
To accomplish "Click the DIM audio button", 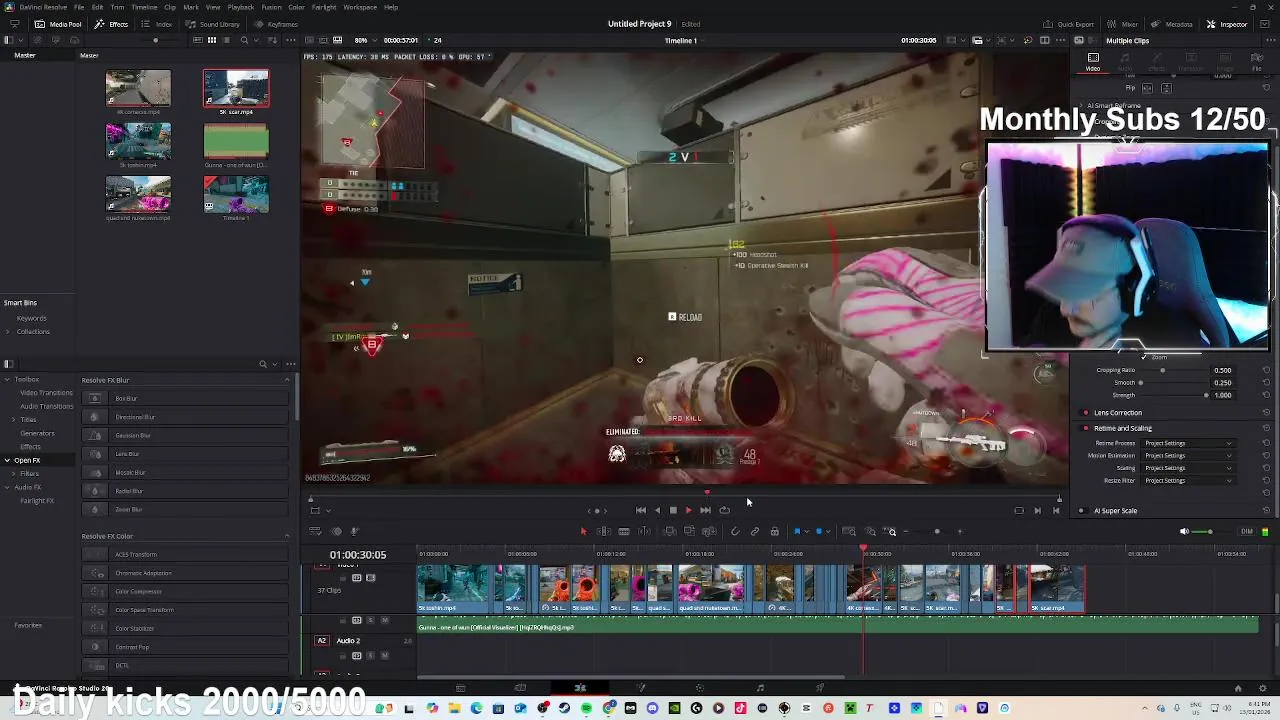I will tap(1246, 532).
